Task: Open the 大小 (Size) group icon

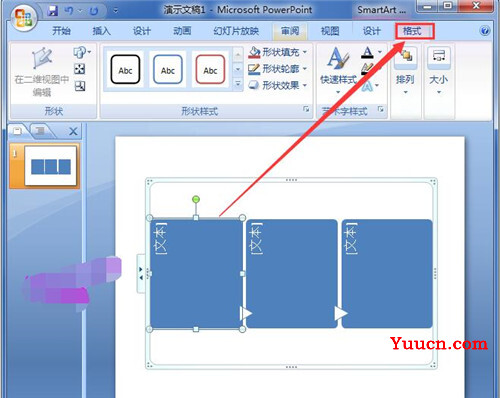Action: pyautogui.click(x=439, y=71)
